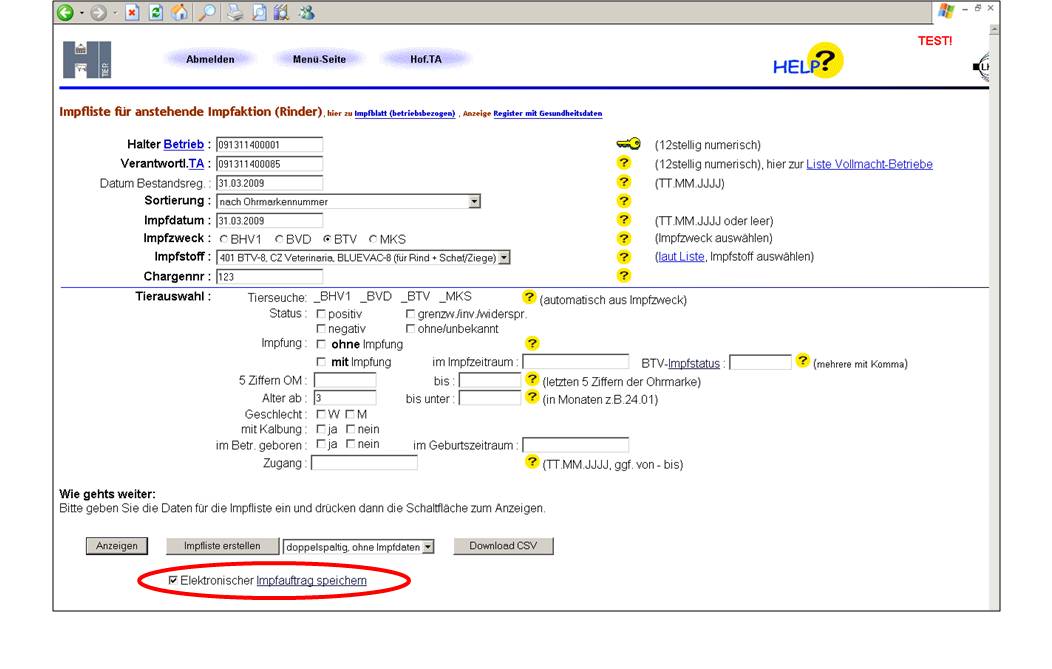Viewport: 1052px width, 669px height.
Task: Open the Impfstoff dropdown list
Action: pos(504,258)
